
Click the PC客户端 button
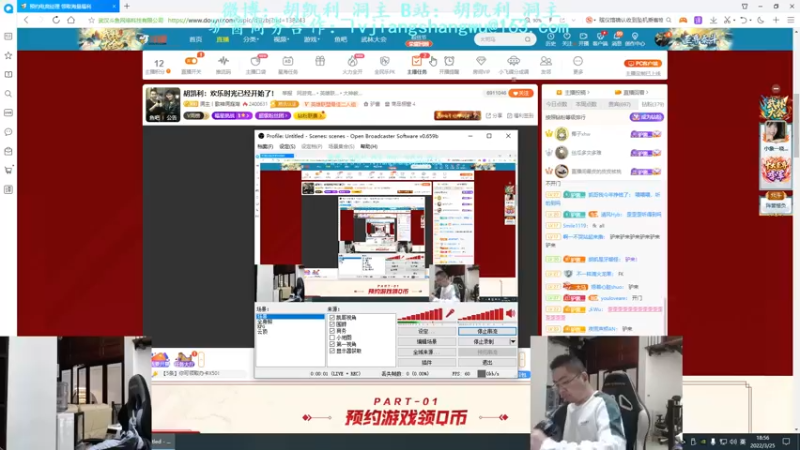[642, 64]
